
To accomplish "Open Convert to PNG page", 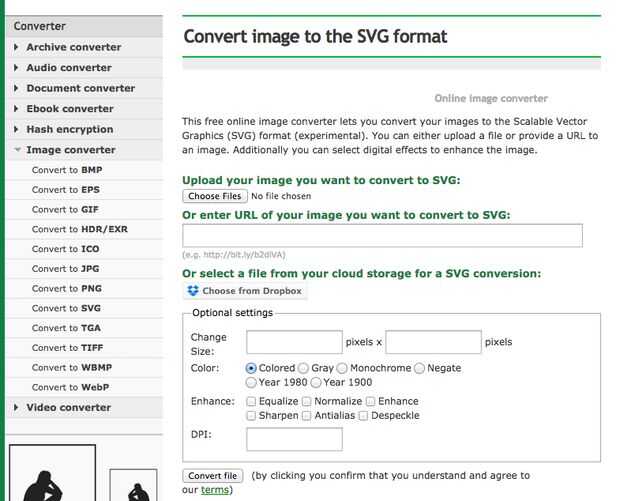I will pos(66,288).
